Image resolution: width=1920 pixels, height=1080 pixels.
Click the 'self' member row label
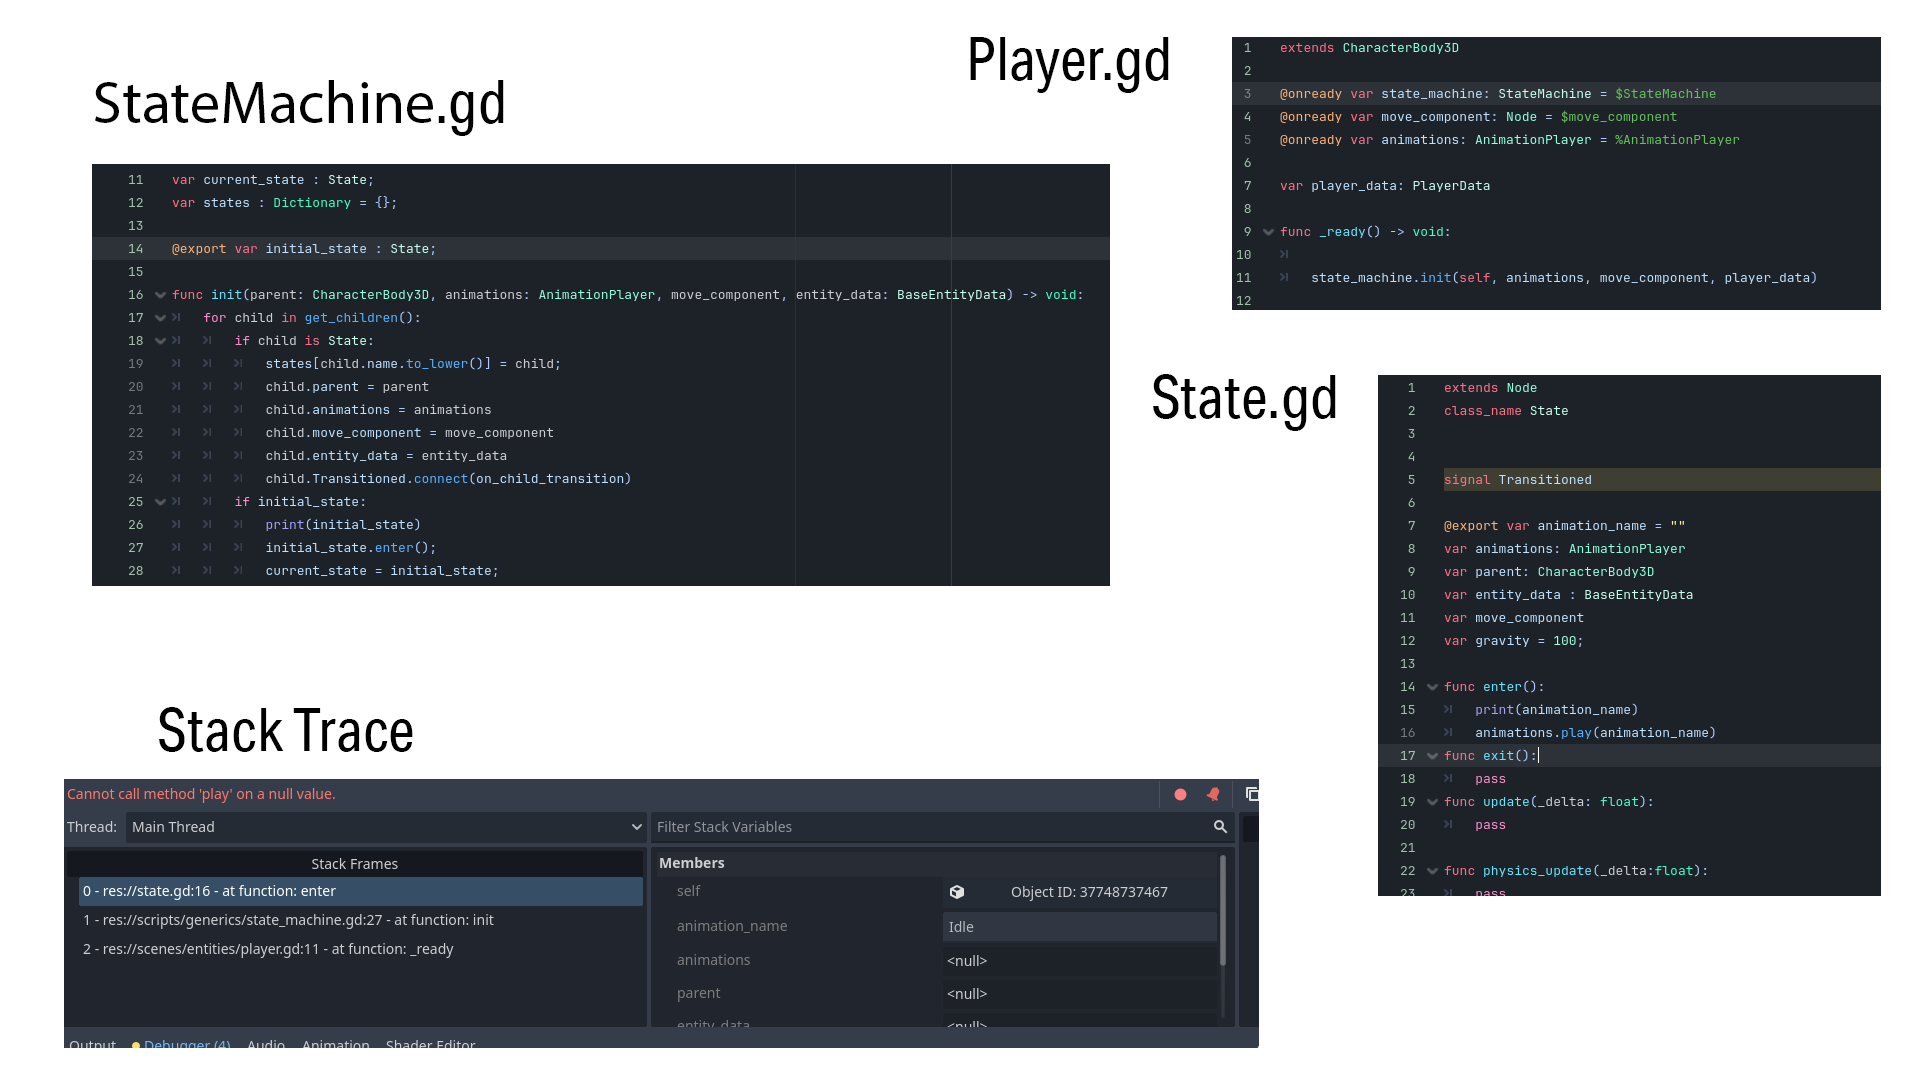pos(688,891)
